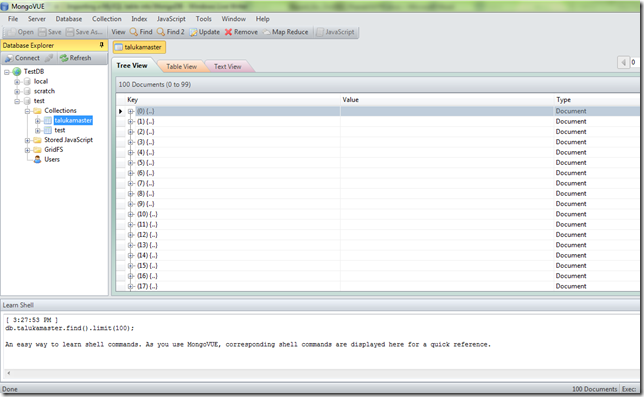Image resolution: width=644 pixels, height=397 pixels.
Task: Select the Collections folder
Action: point(60,111)
